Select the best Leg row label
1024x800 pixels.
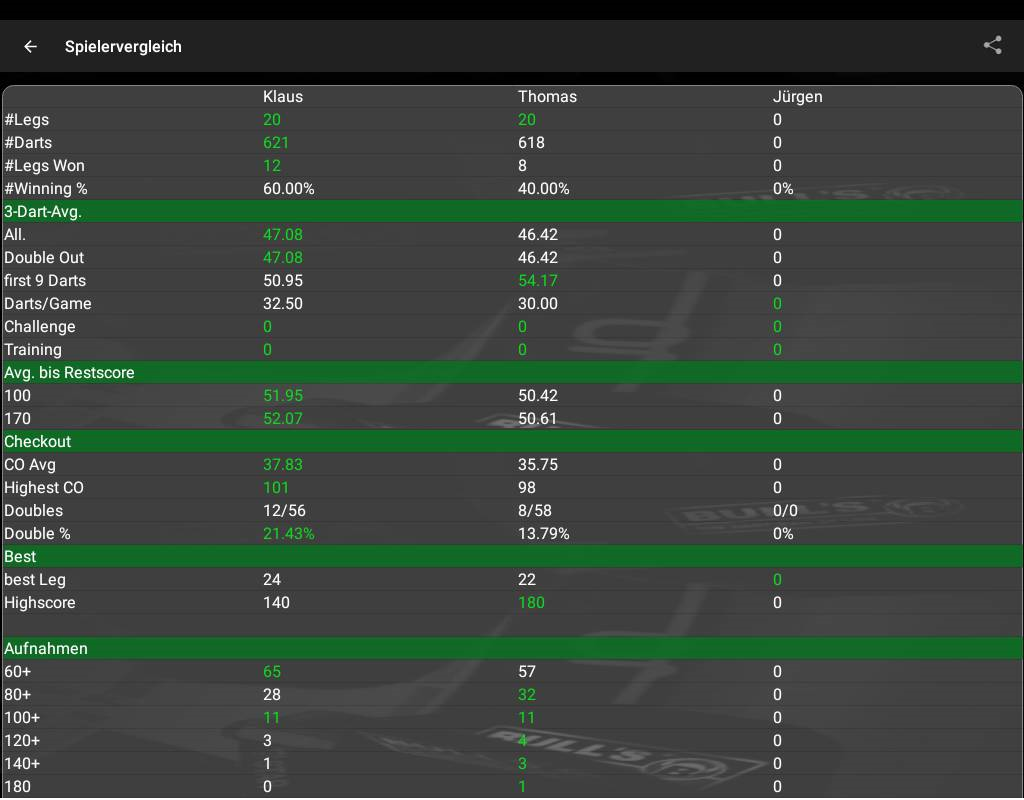tap(35, 579)
